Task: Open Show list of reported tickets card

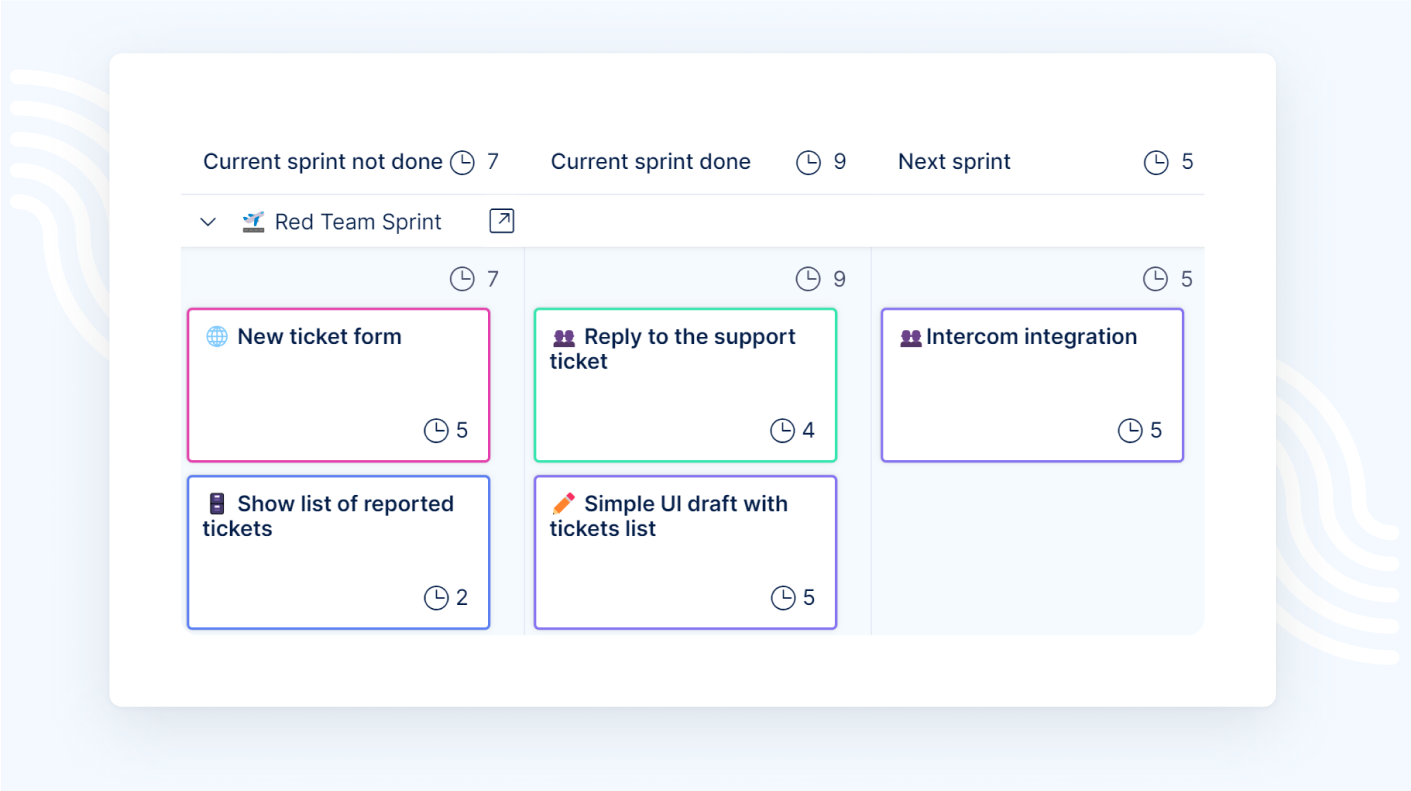Action: pyautogui.click(x=338, y=552)
